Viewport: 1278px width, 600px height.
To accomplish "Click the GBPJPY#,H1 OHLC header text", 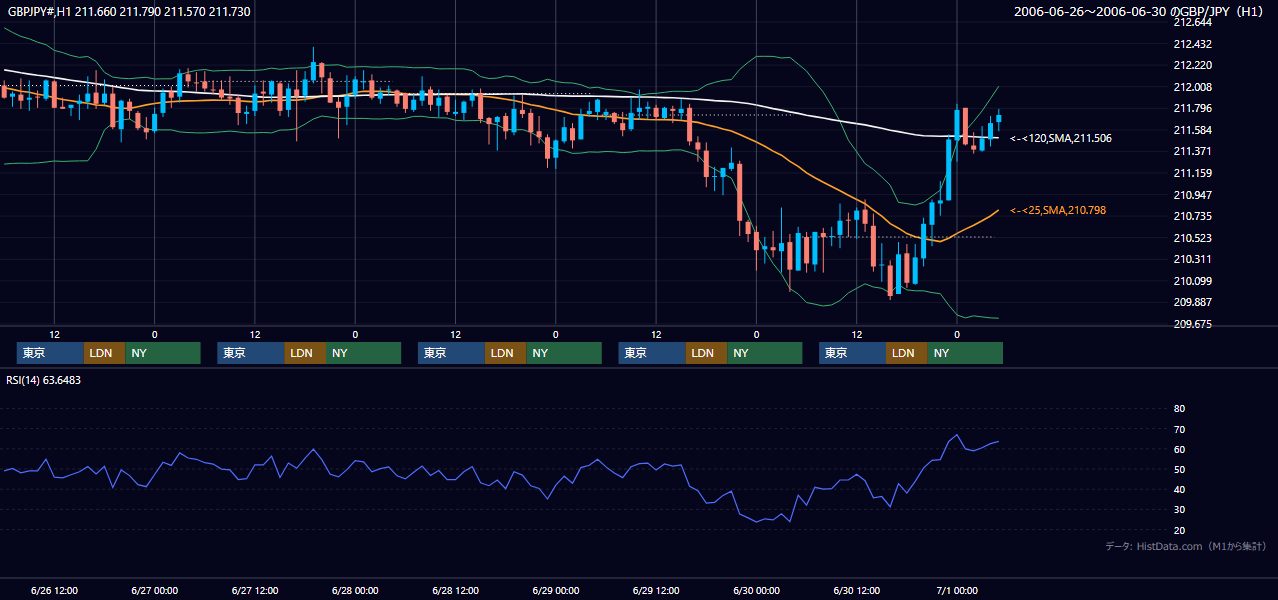I will tap(129, 12).
